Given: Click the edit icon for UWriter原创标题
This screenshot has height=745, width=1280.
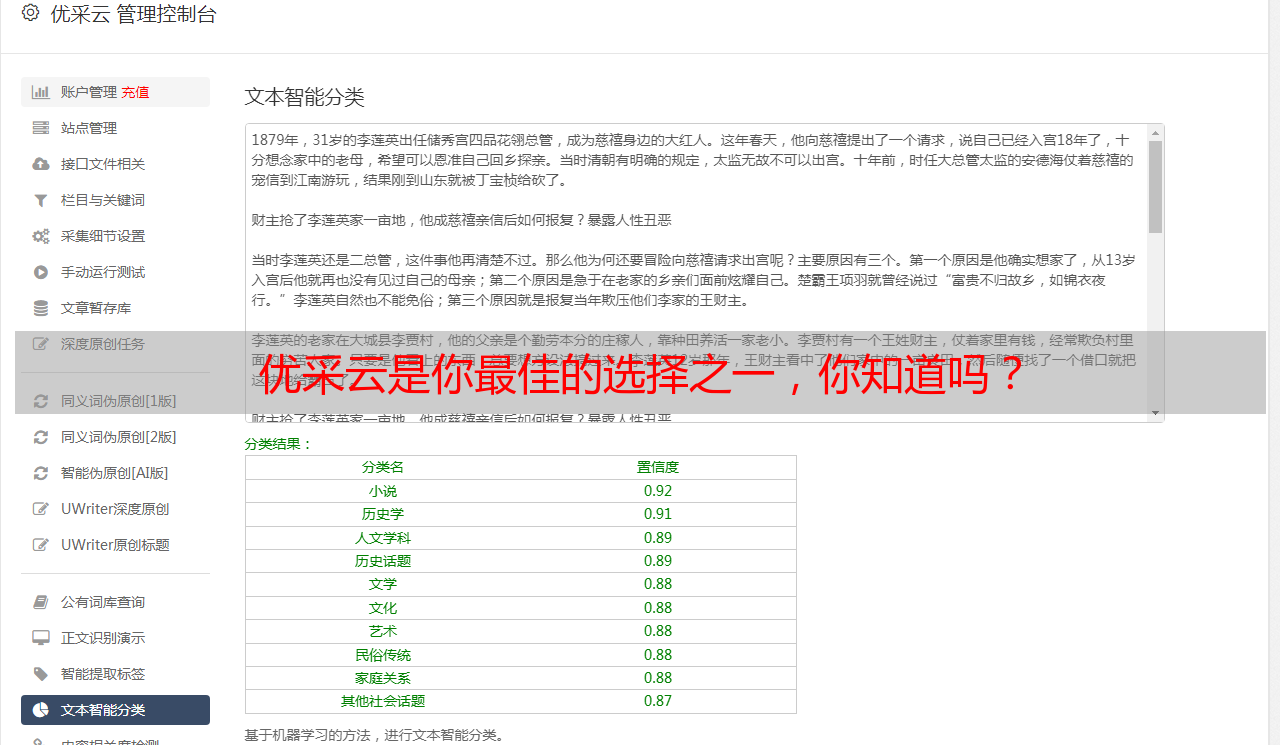Looking at the screenshot, I should (41, 545).
